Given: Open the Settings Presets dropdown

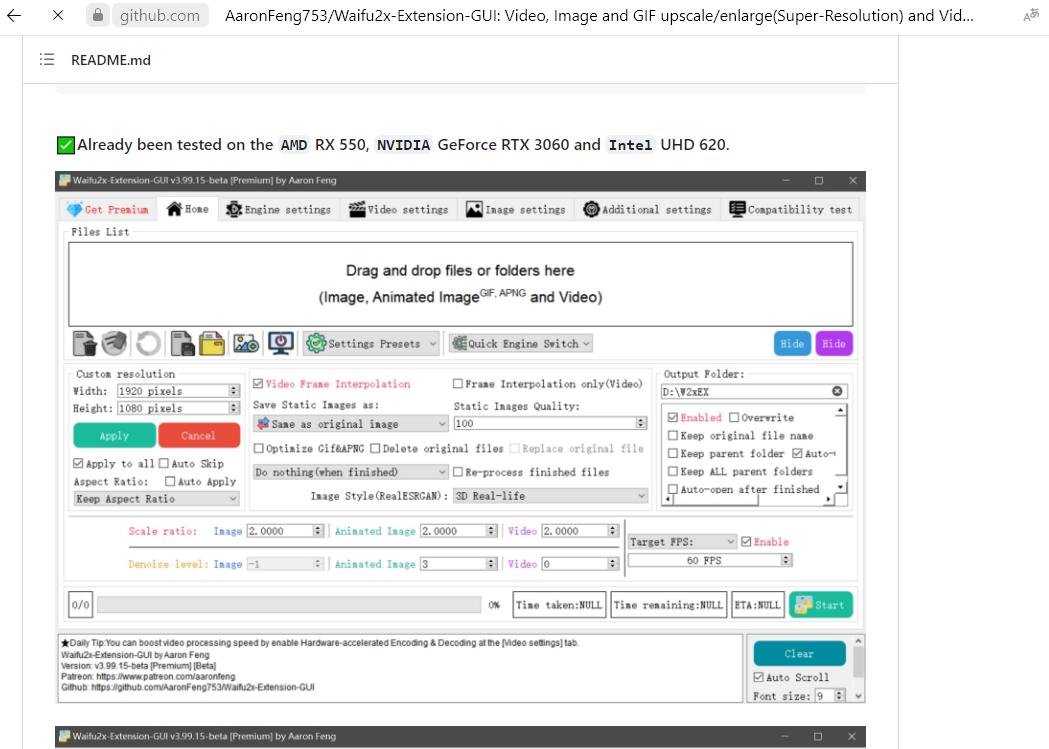Looking at the screenshot, I should [x=372, y=344].
